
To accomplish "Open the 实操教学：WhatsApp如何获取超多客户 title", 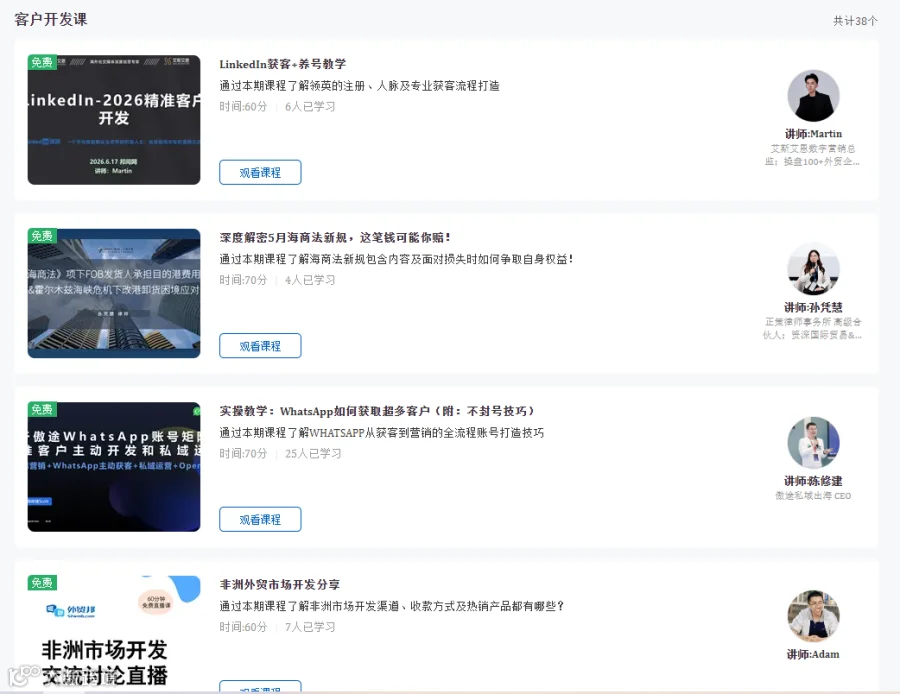I will [377, 411].
